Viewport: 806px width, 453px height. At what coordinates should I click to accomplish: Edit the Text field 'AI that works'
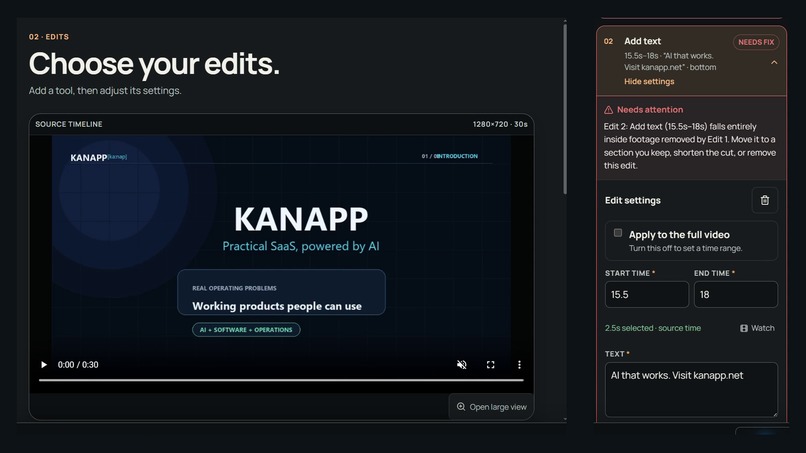point(691,389)
